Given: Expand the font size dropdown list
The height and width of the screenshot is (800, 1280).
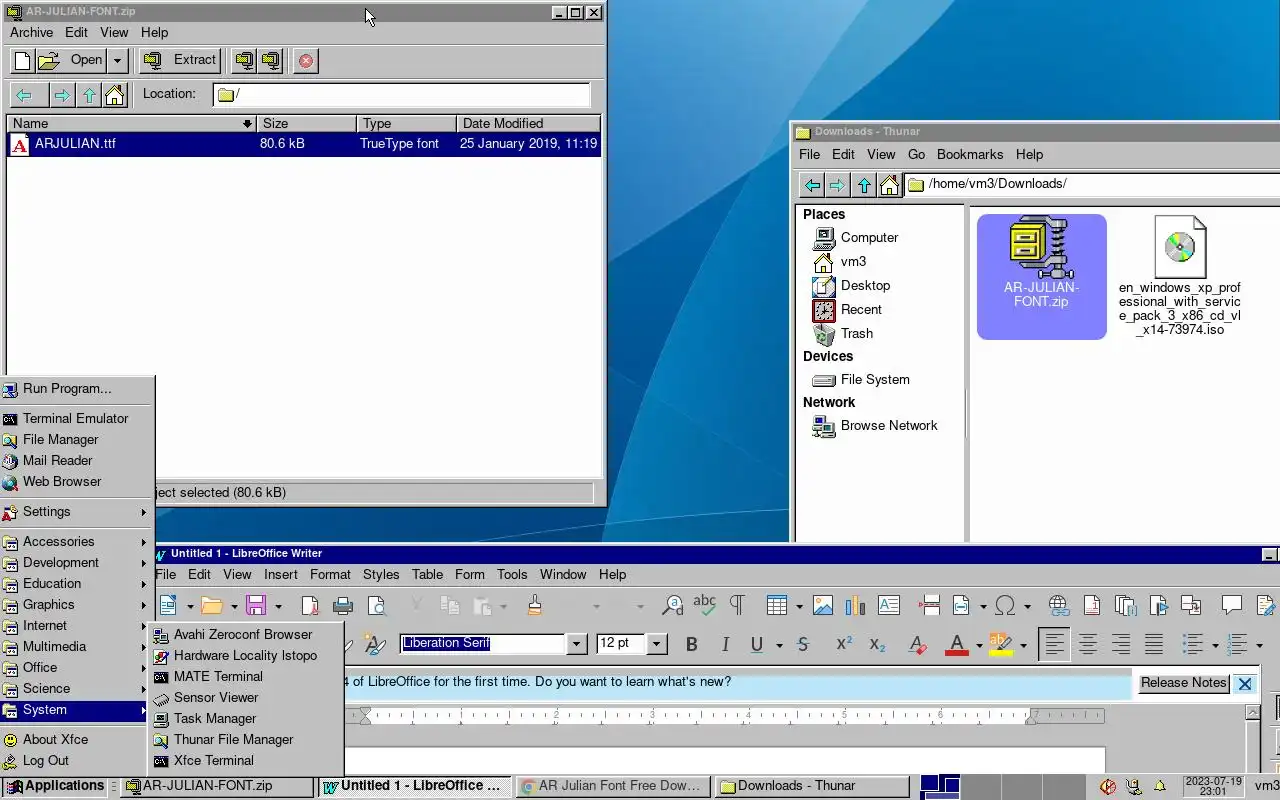Looking at the screenshot, I should pyautogui.click(x=657, y=644).
